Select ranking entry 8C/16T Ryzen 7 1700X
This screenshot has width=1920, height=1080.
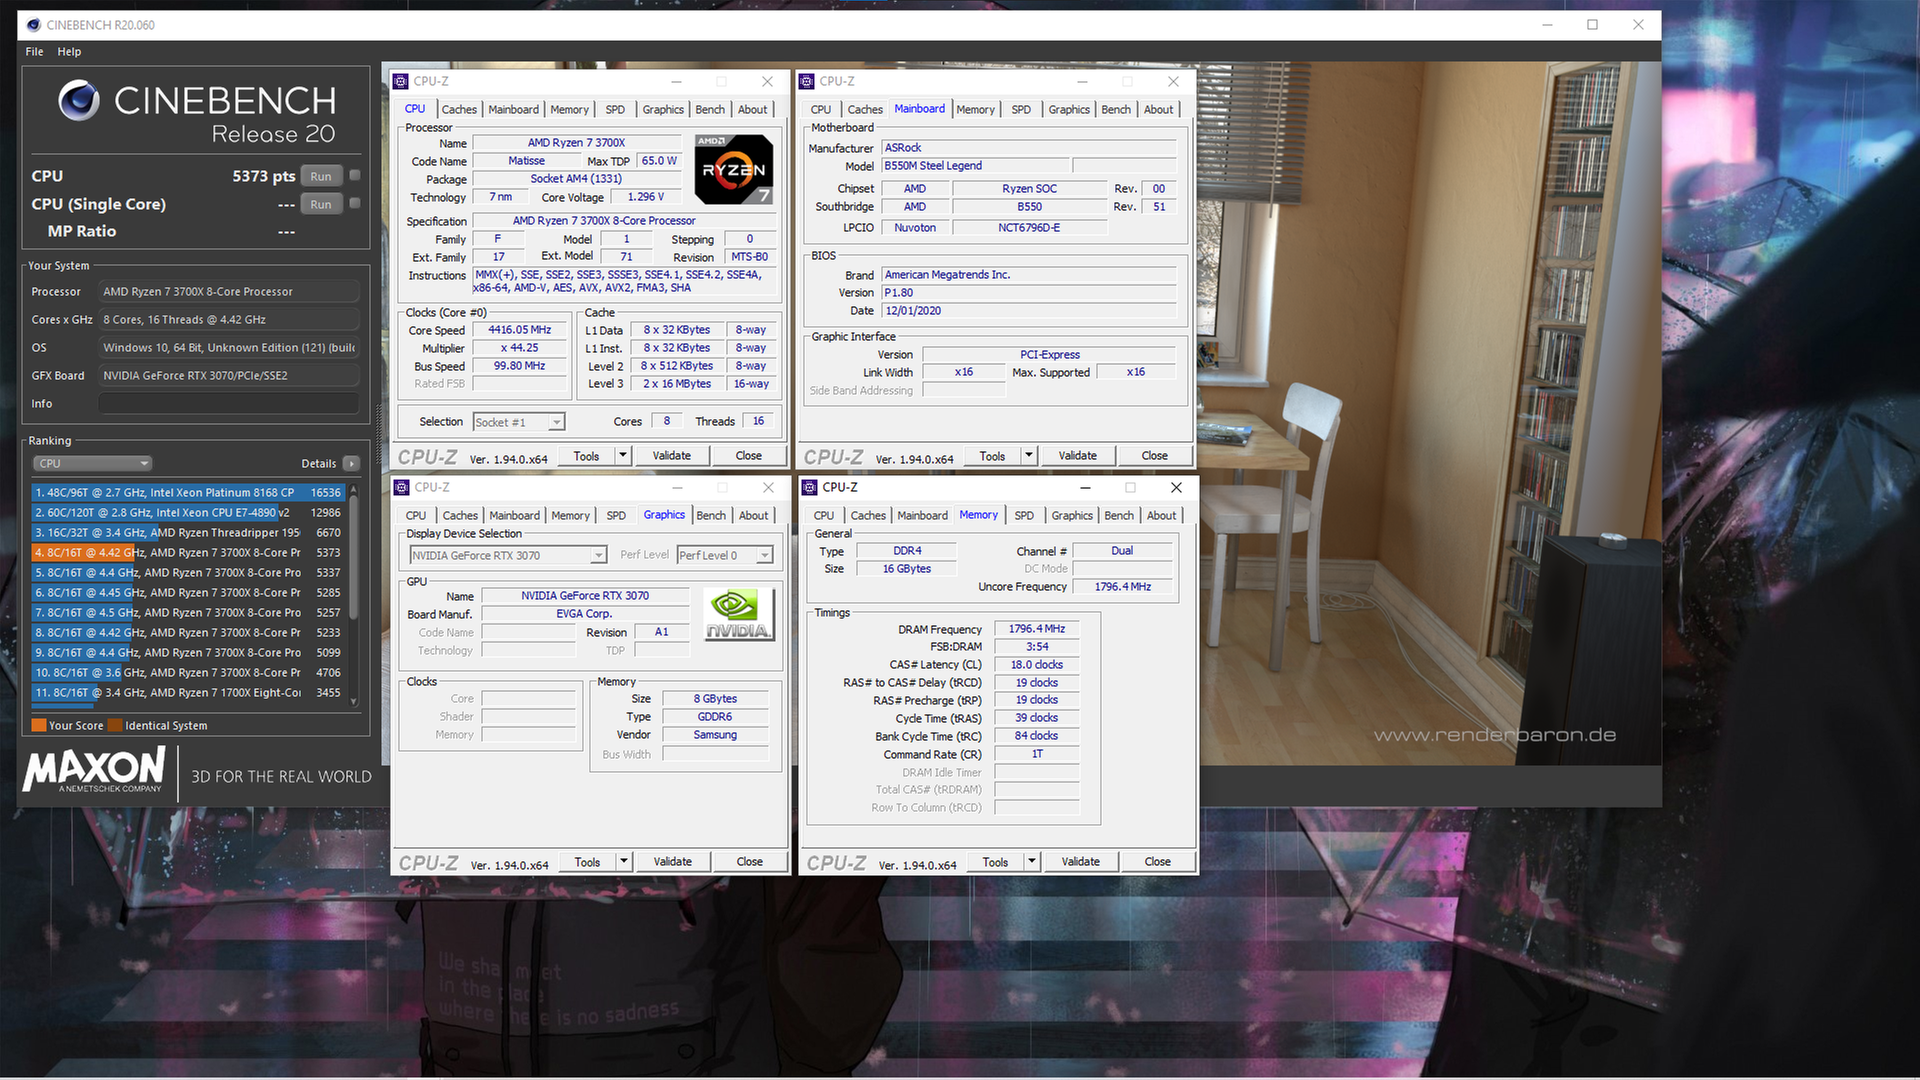pyautogui.click(x=188, y=692)
